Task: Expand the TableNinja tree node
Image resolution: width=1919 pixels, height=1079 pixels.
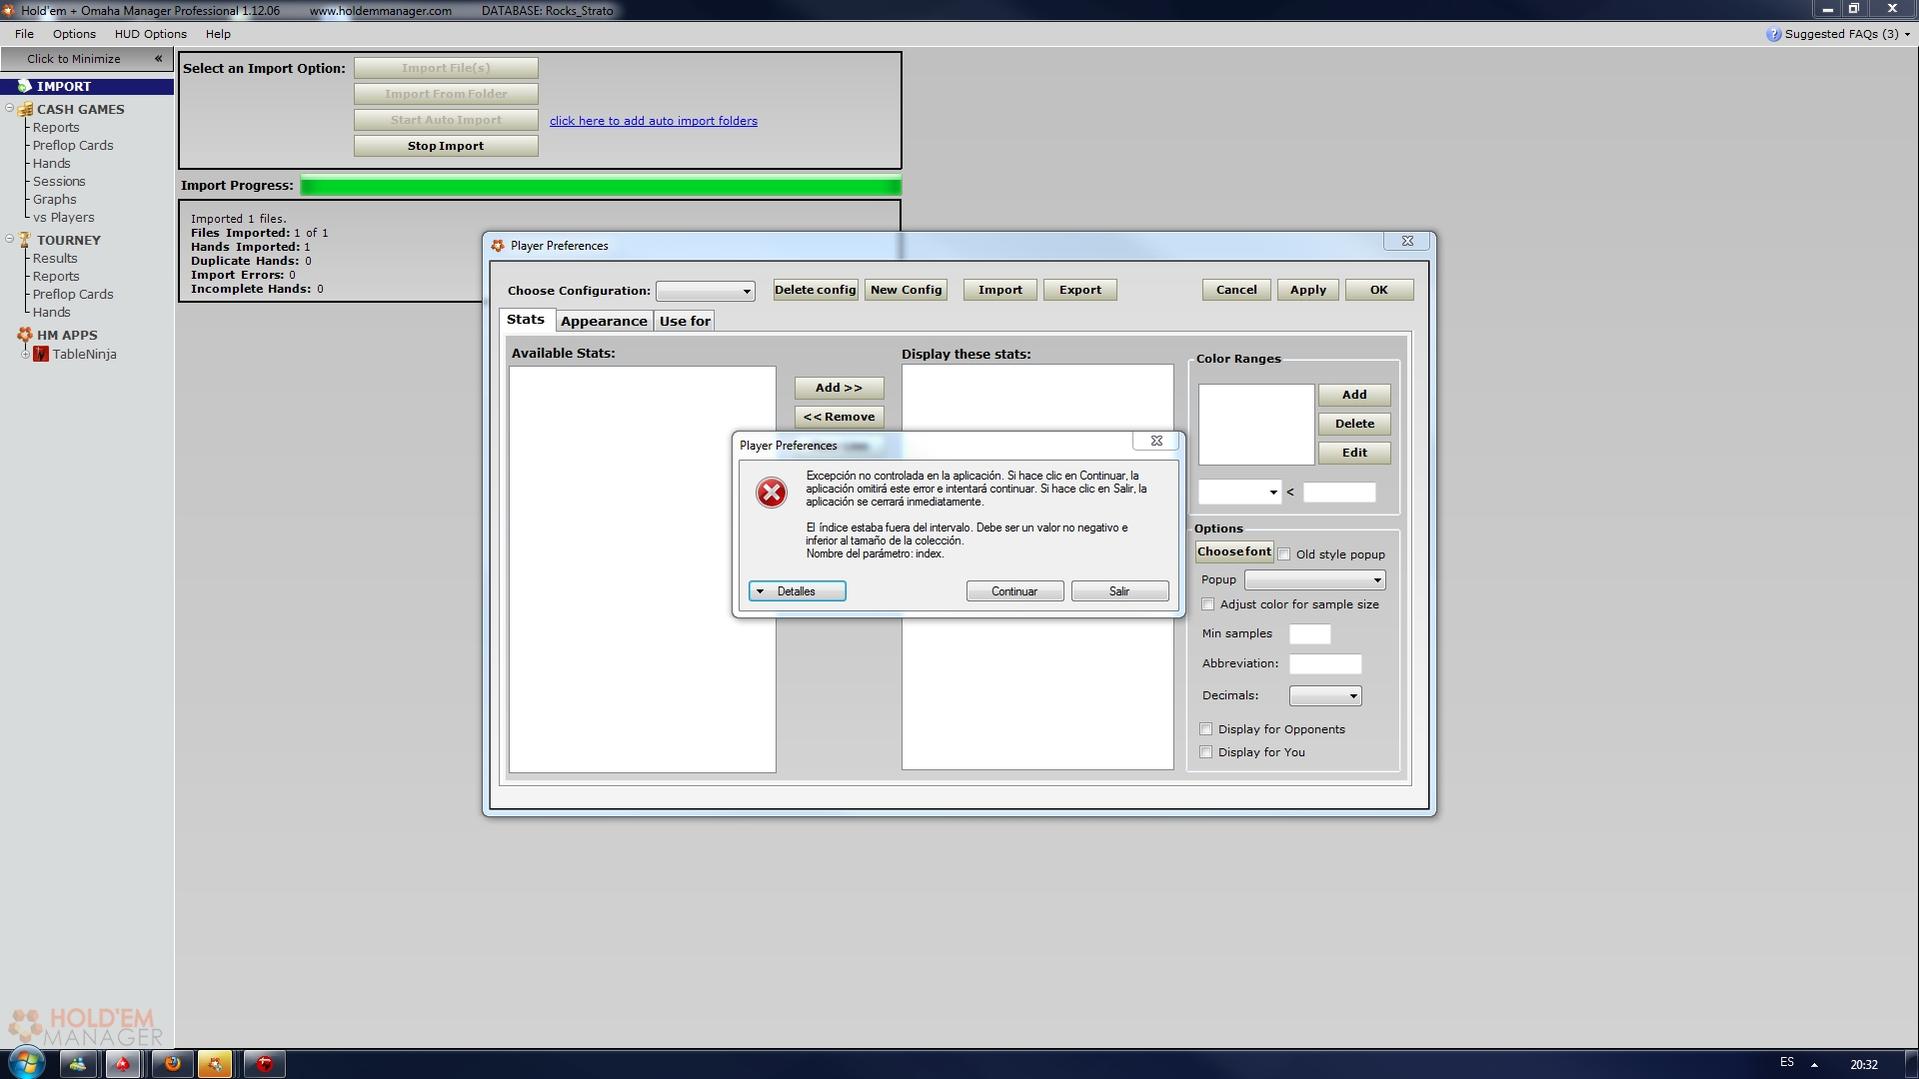Action: pos(25,354)
